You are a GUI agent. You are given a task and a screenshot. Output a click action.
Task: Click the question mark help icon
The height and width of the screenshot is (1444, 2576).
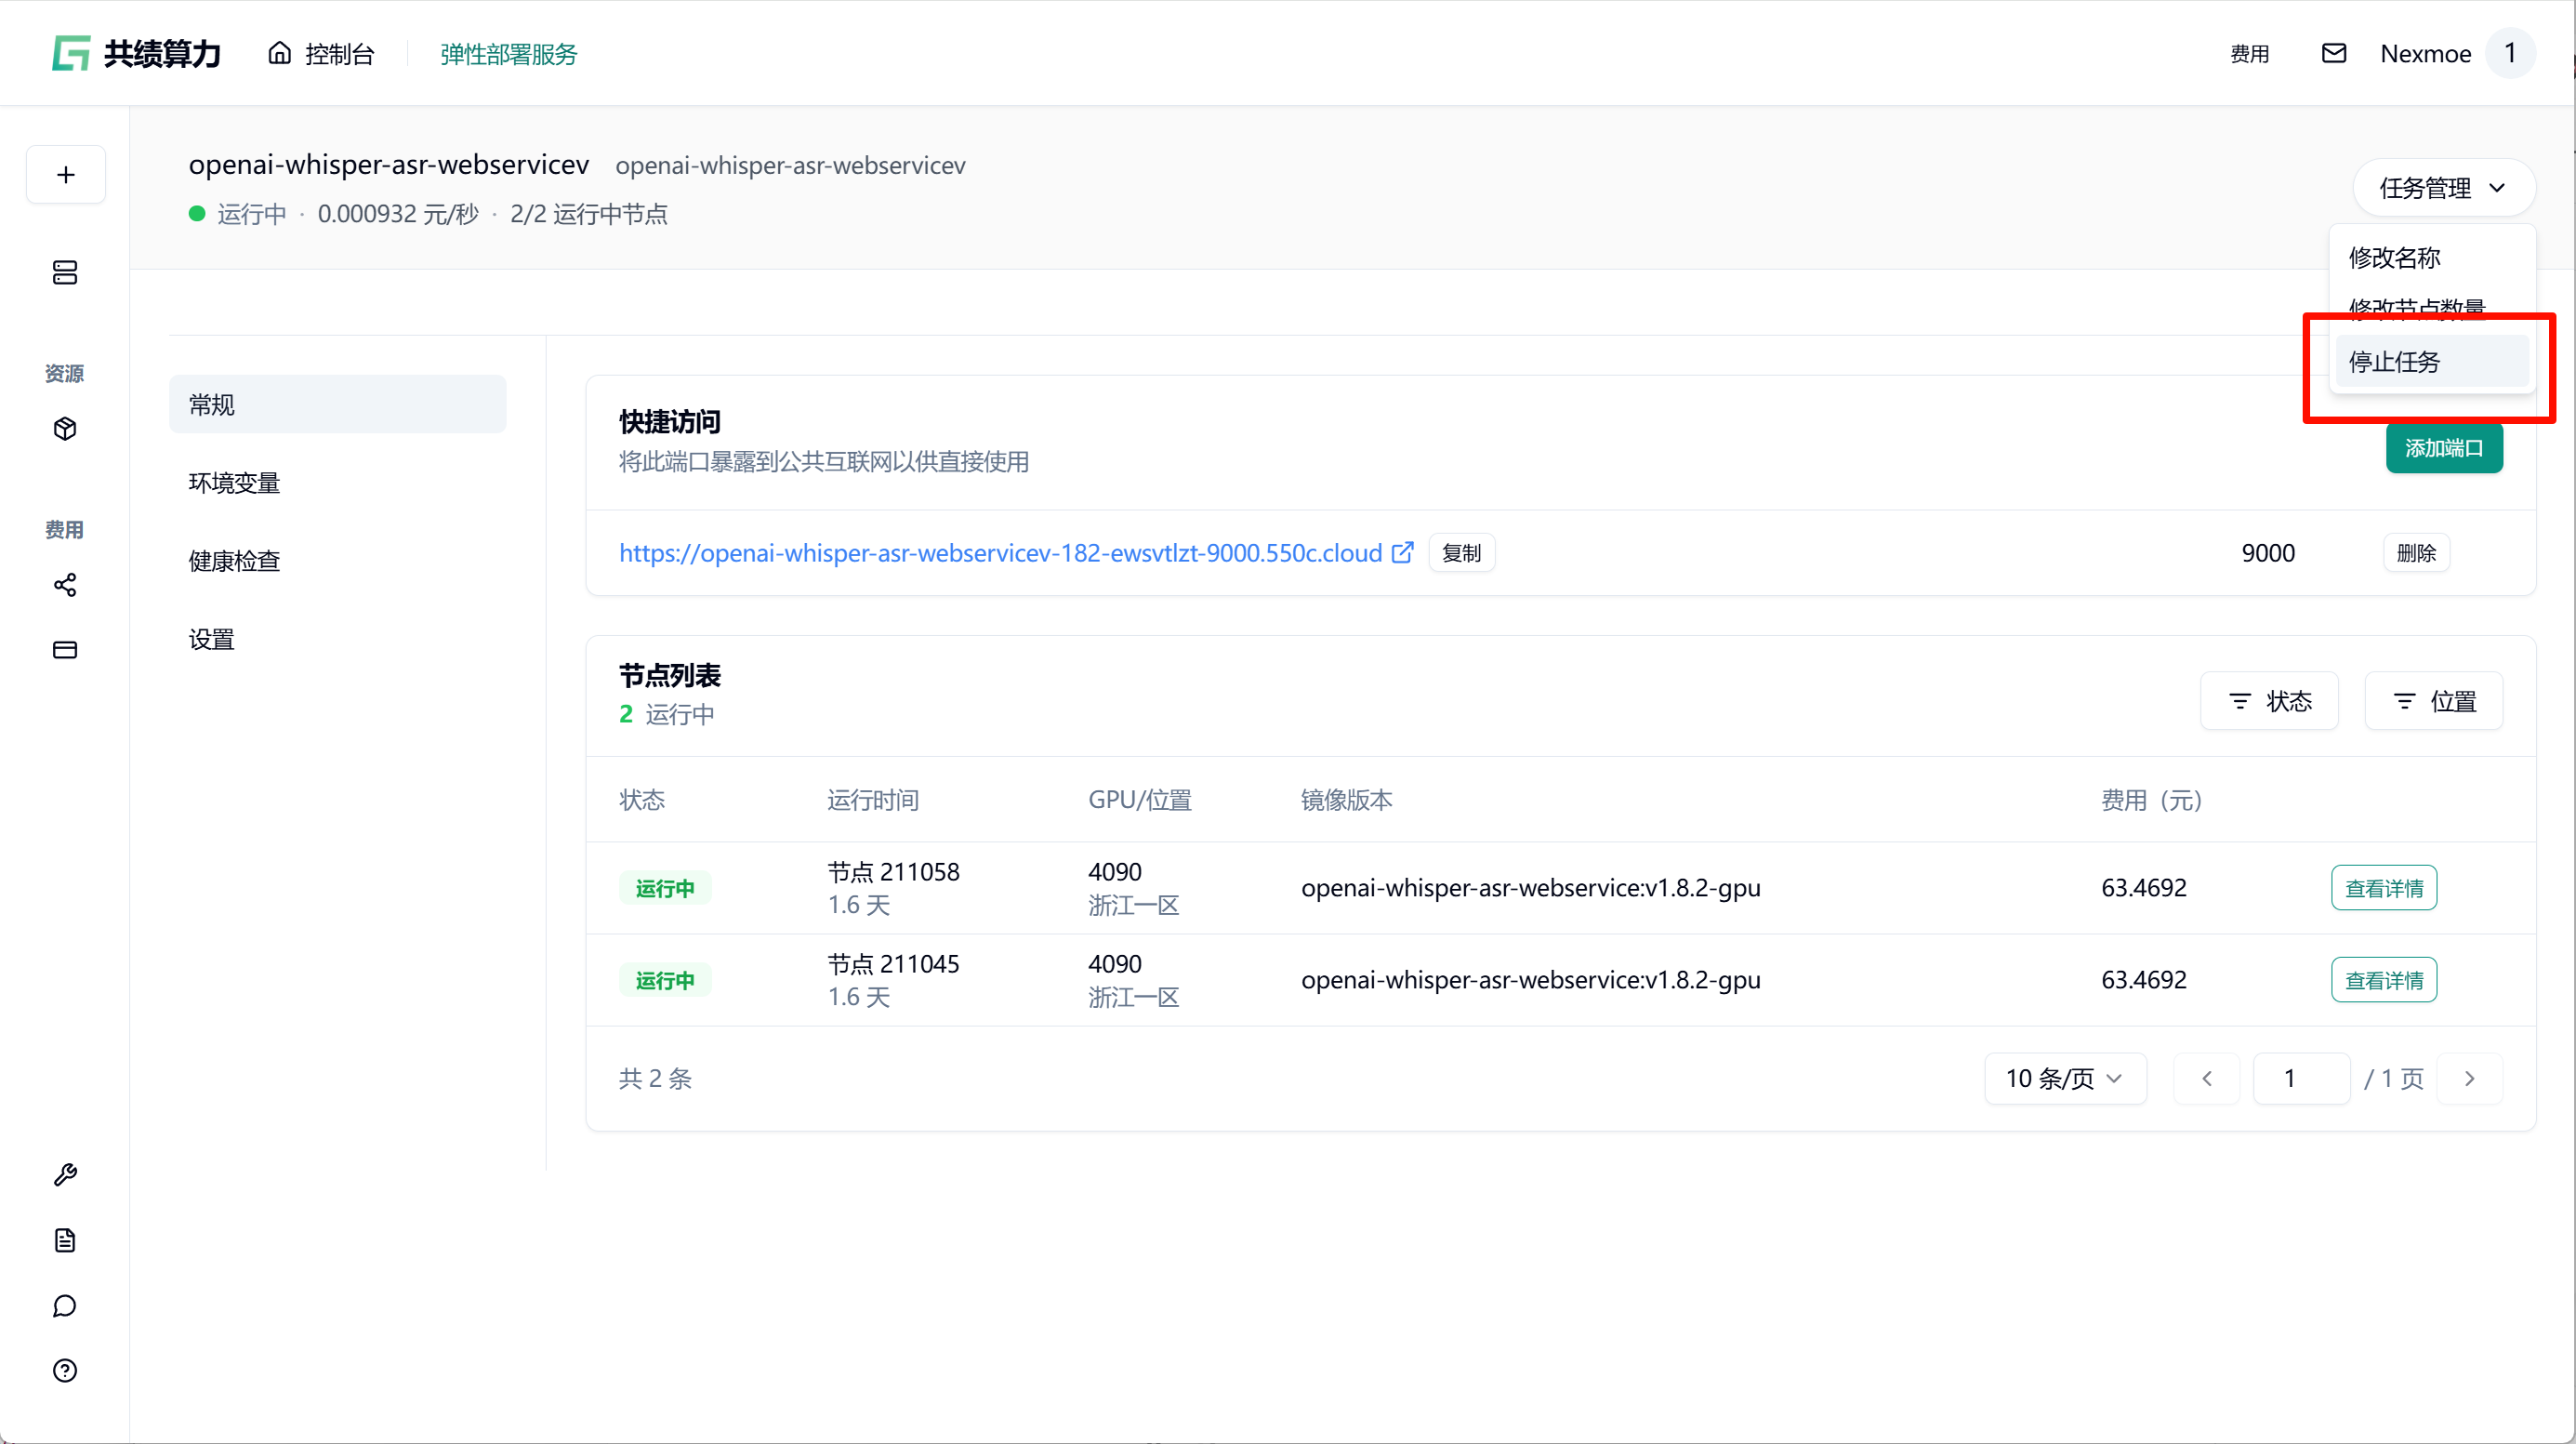(x=65, y=1371)
